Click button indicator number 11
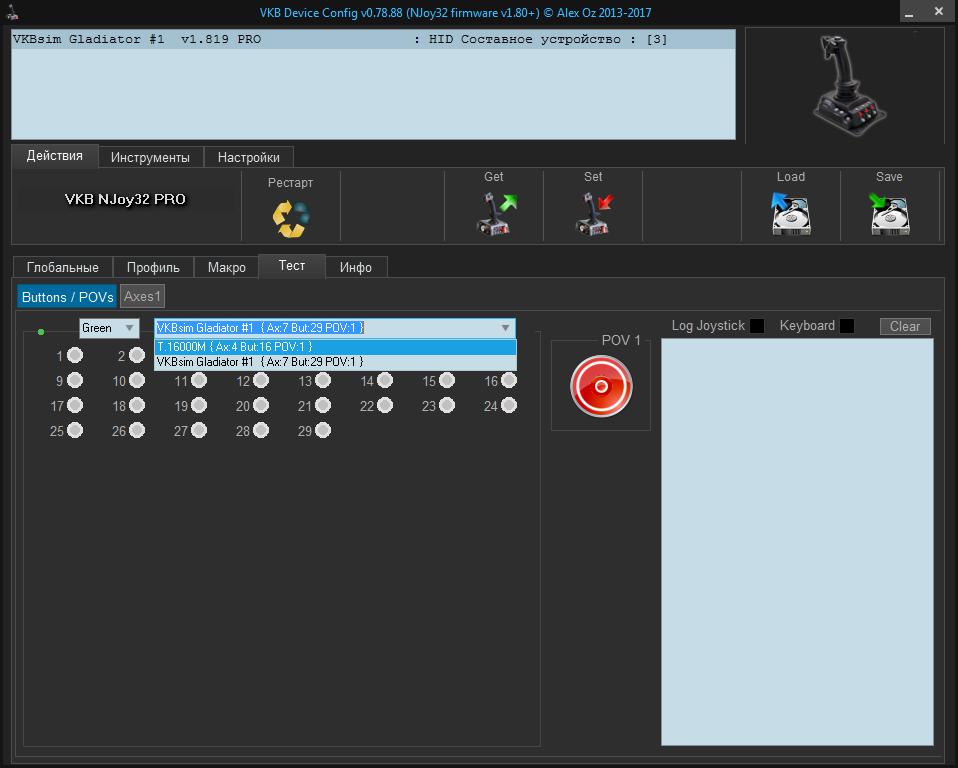Viewport: 958px width, 768px height. [199, 380]
